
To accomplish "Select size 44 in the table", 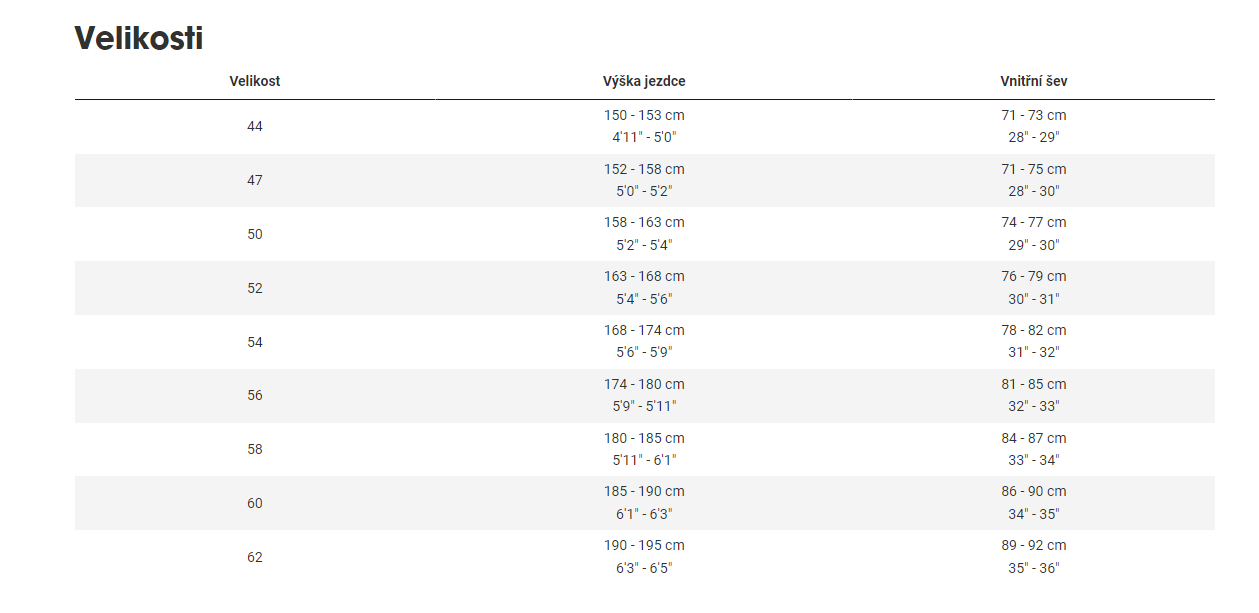I will click(255, 127).
